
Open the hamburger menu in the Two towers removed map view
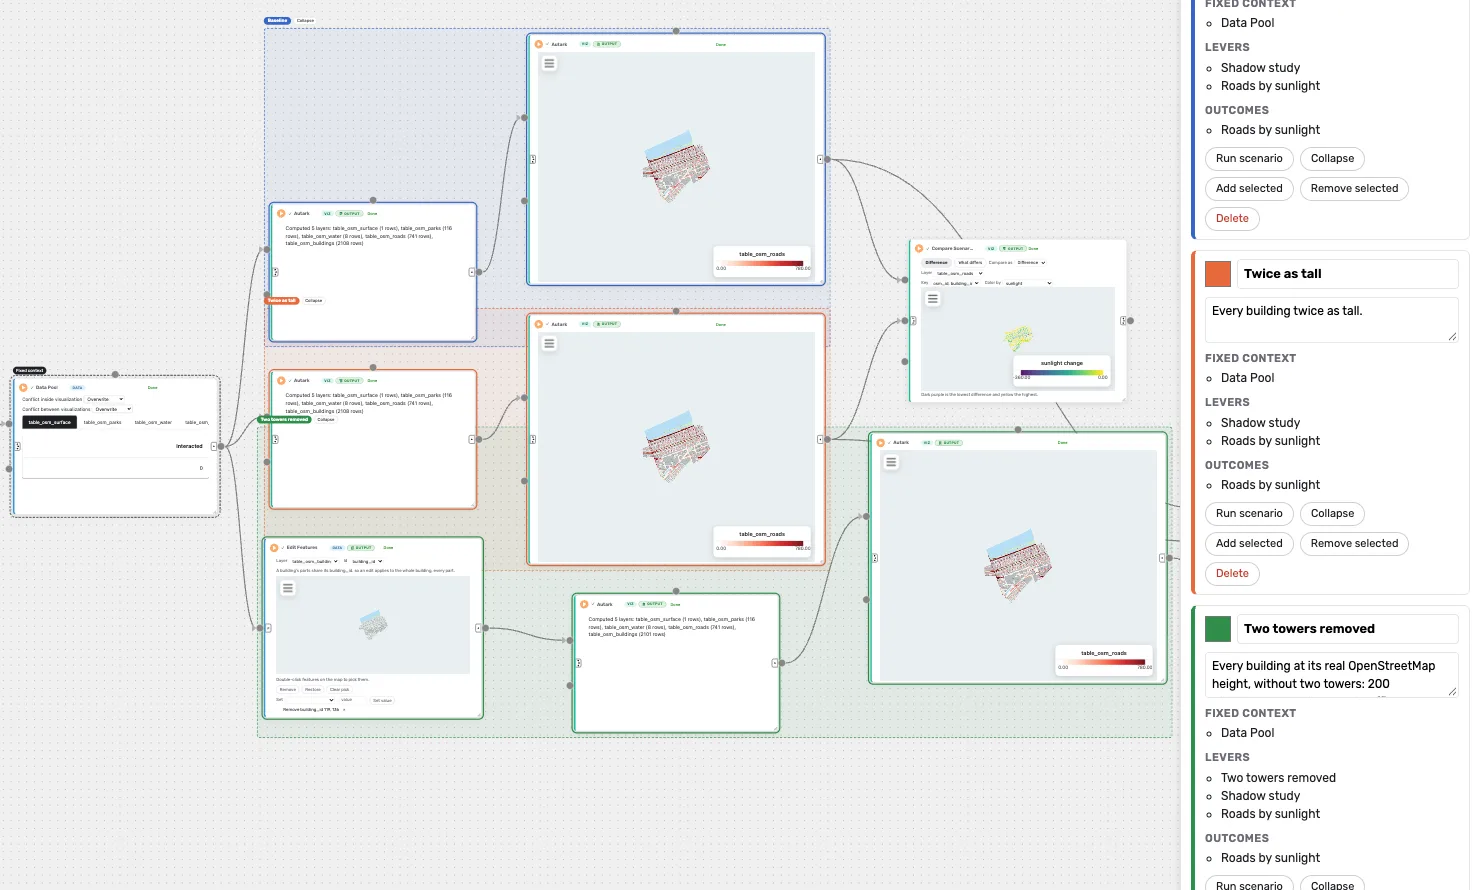[891, 462]
